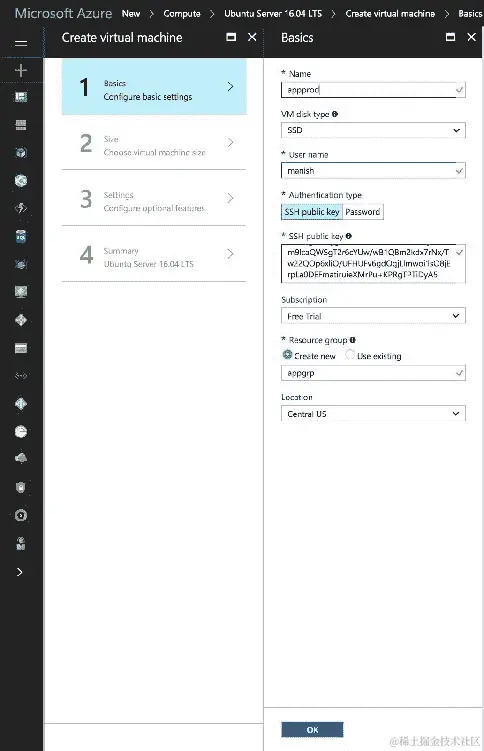Image resolution: width=484 pixels, height=751 pixels.
Task: Click the Compute breadcrumb link
Action: (x=182, y=14)
